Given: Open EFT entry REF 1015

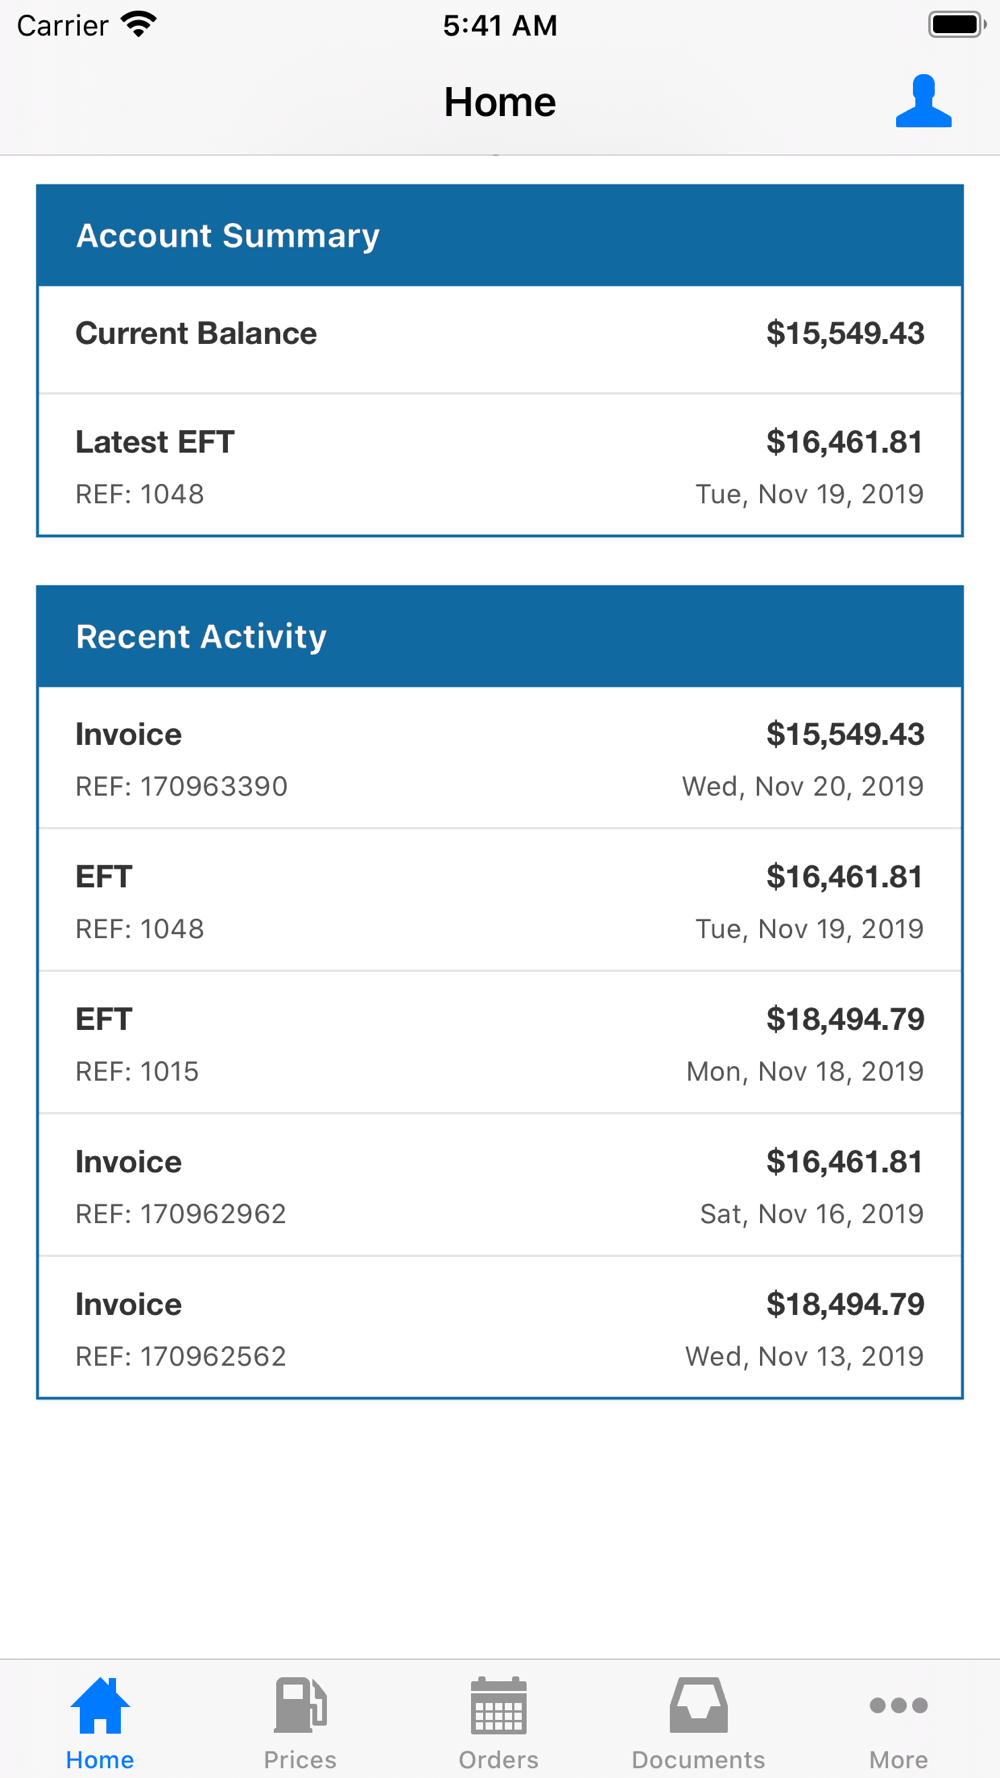Looking at the screenshot, I should pyautogui.click(x=500, y=1044).
